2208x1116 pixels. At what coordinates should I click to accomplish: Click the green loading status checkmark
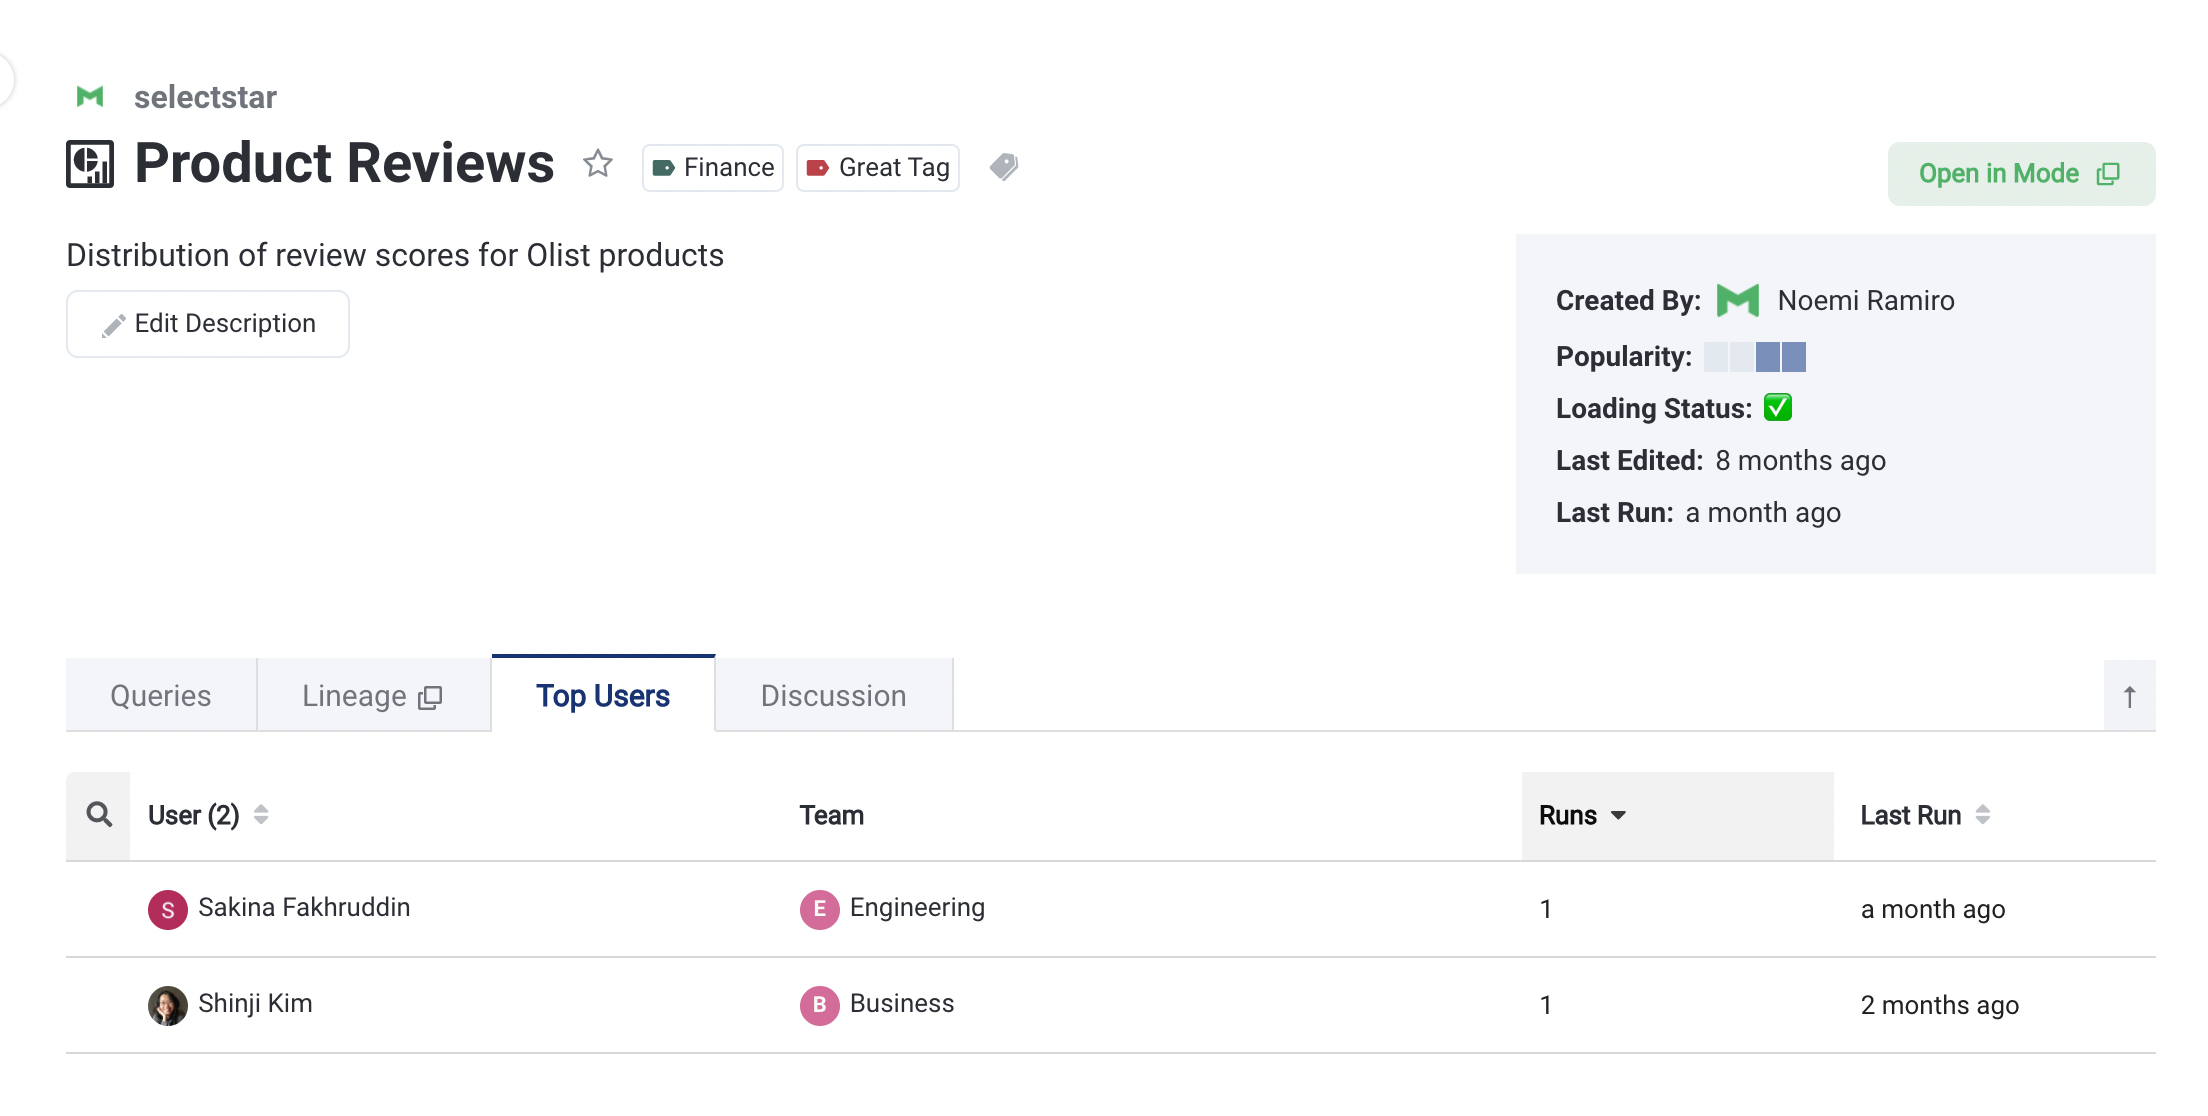1778,408
